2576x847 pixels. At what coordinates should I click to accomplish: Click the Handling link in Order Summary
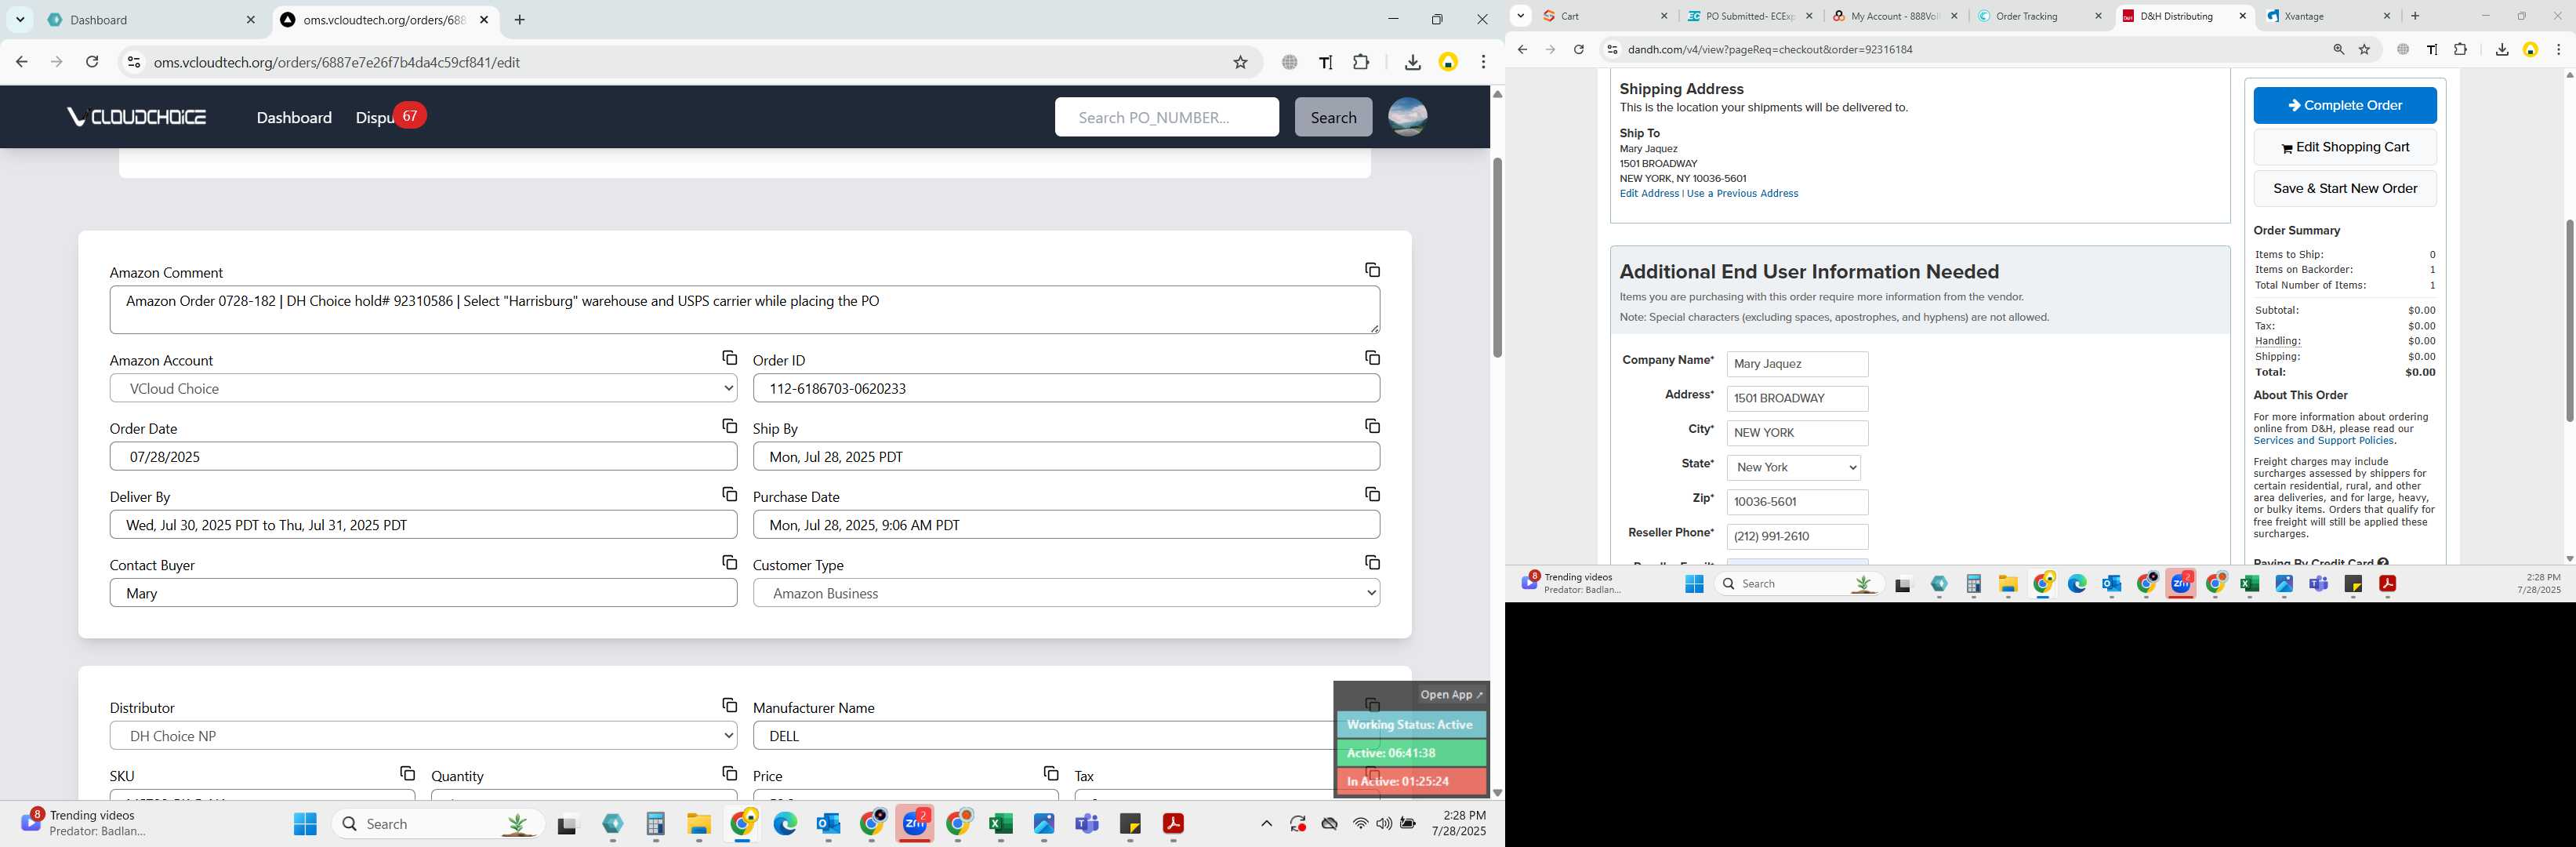tap(2277, 341)
